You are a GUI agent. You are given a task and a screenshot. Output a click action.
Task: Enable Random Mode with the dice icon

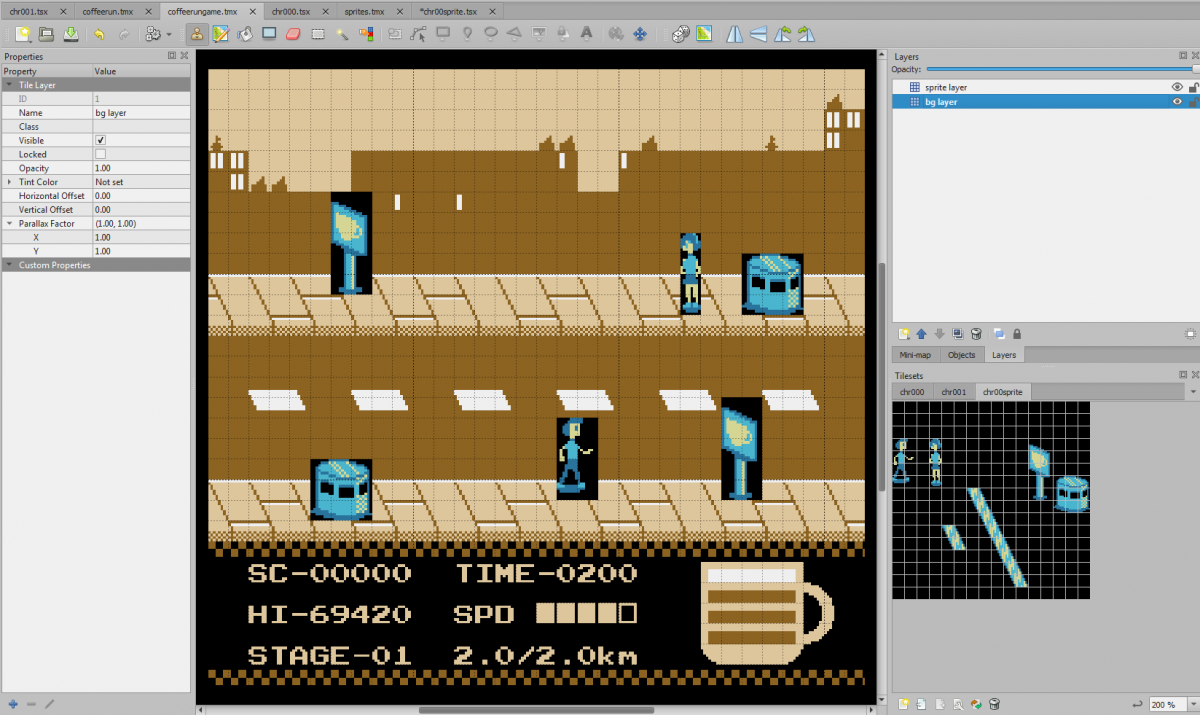point(680,33)
